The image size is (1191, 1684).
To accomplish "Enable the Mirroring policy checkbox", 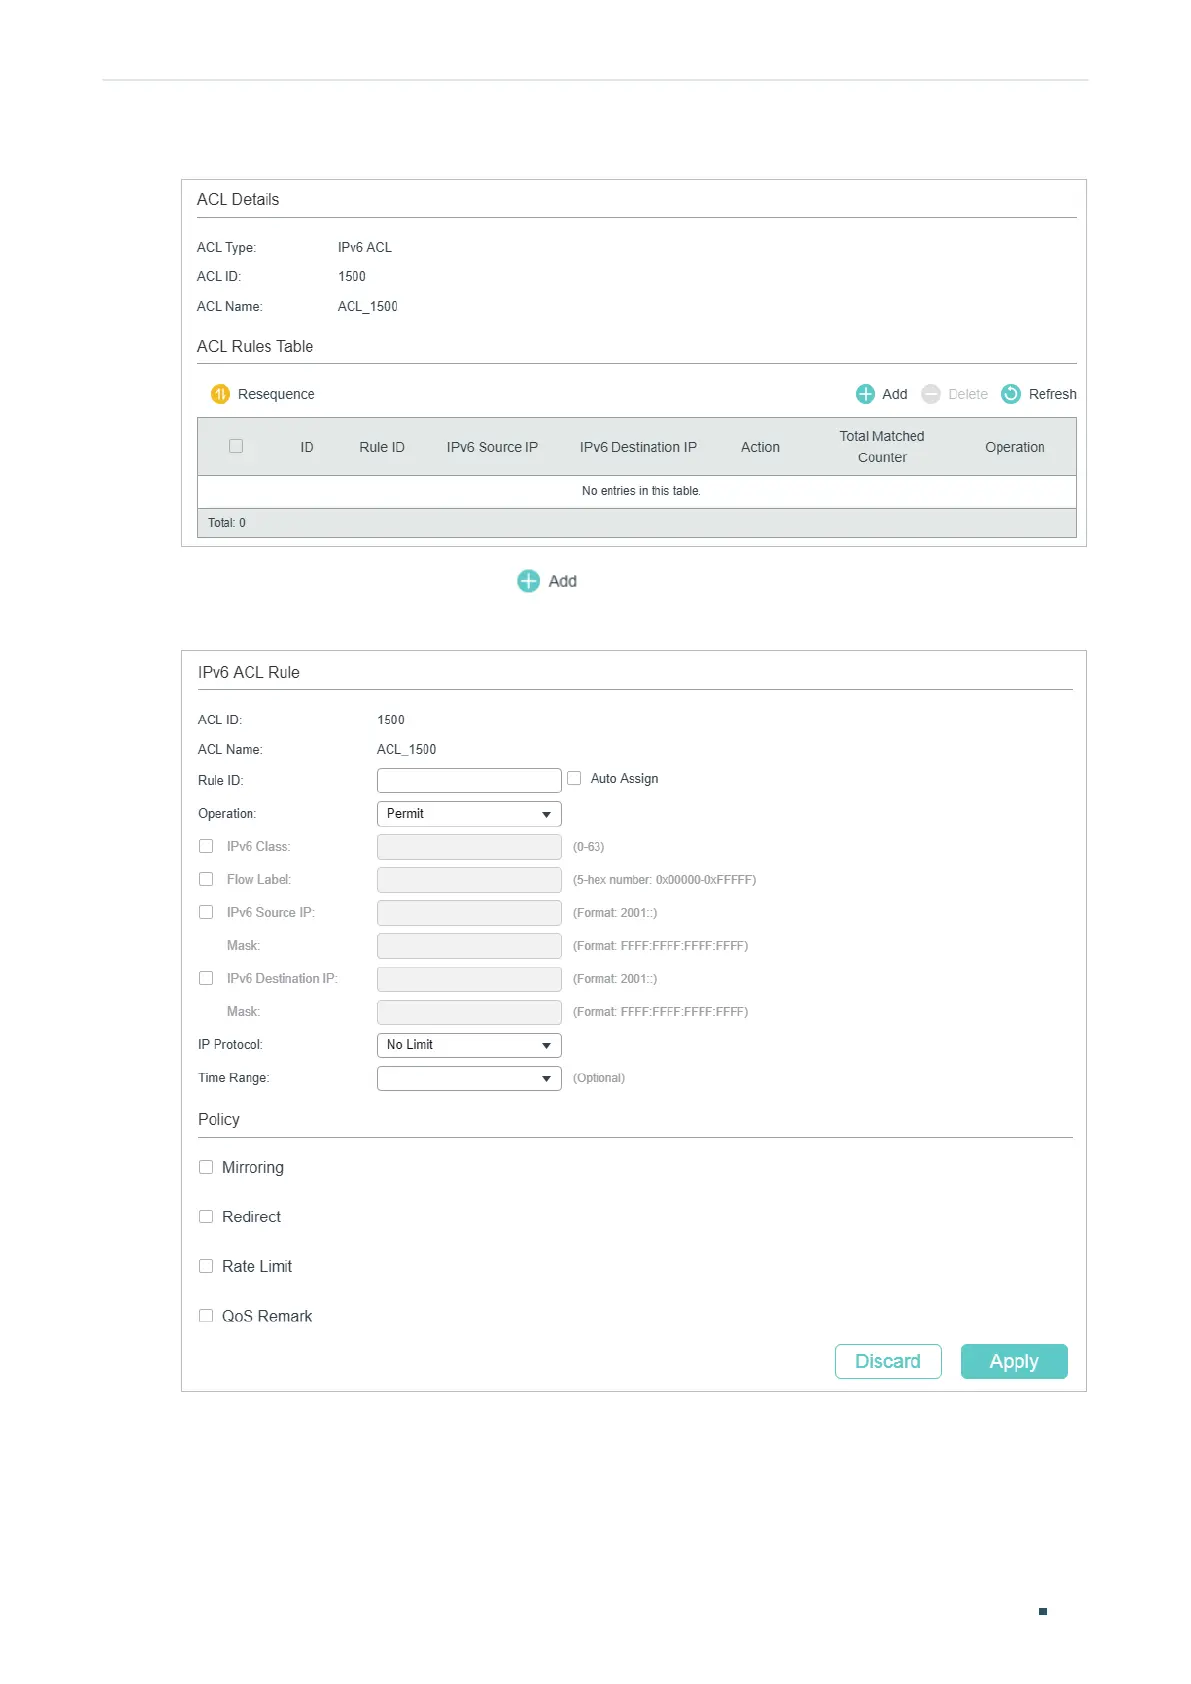I will [x=206, y=1167].
